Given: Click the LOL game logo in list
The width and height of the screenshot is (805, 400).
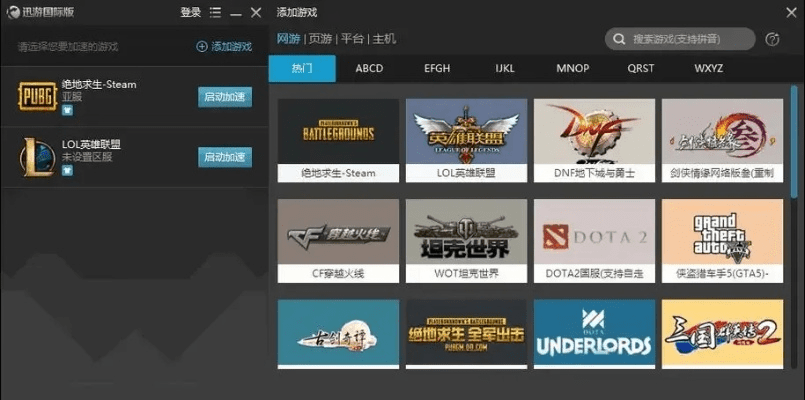Looking at the screenshot, I should tap(38, 157).
